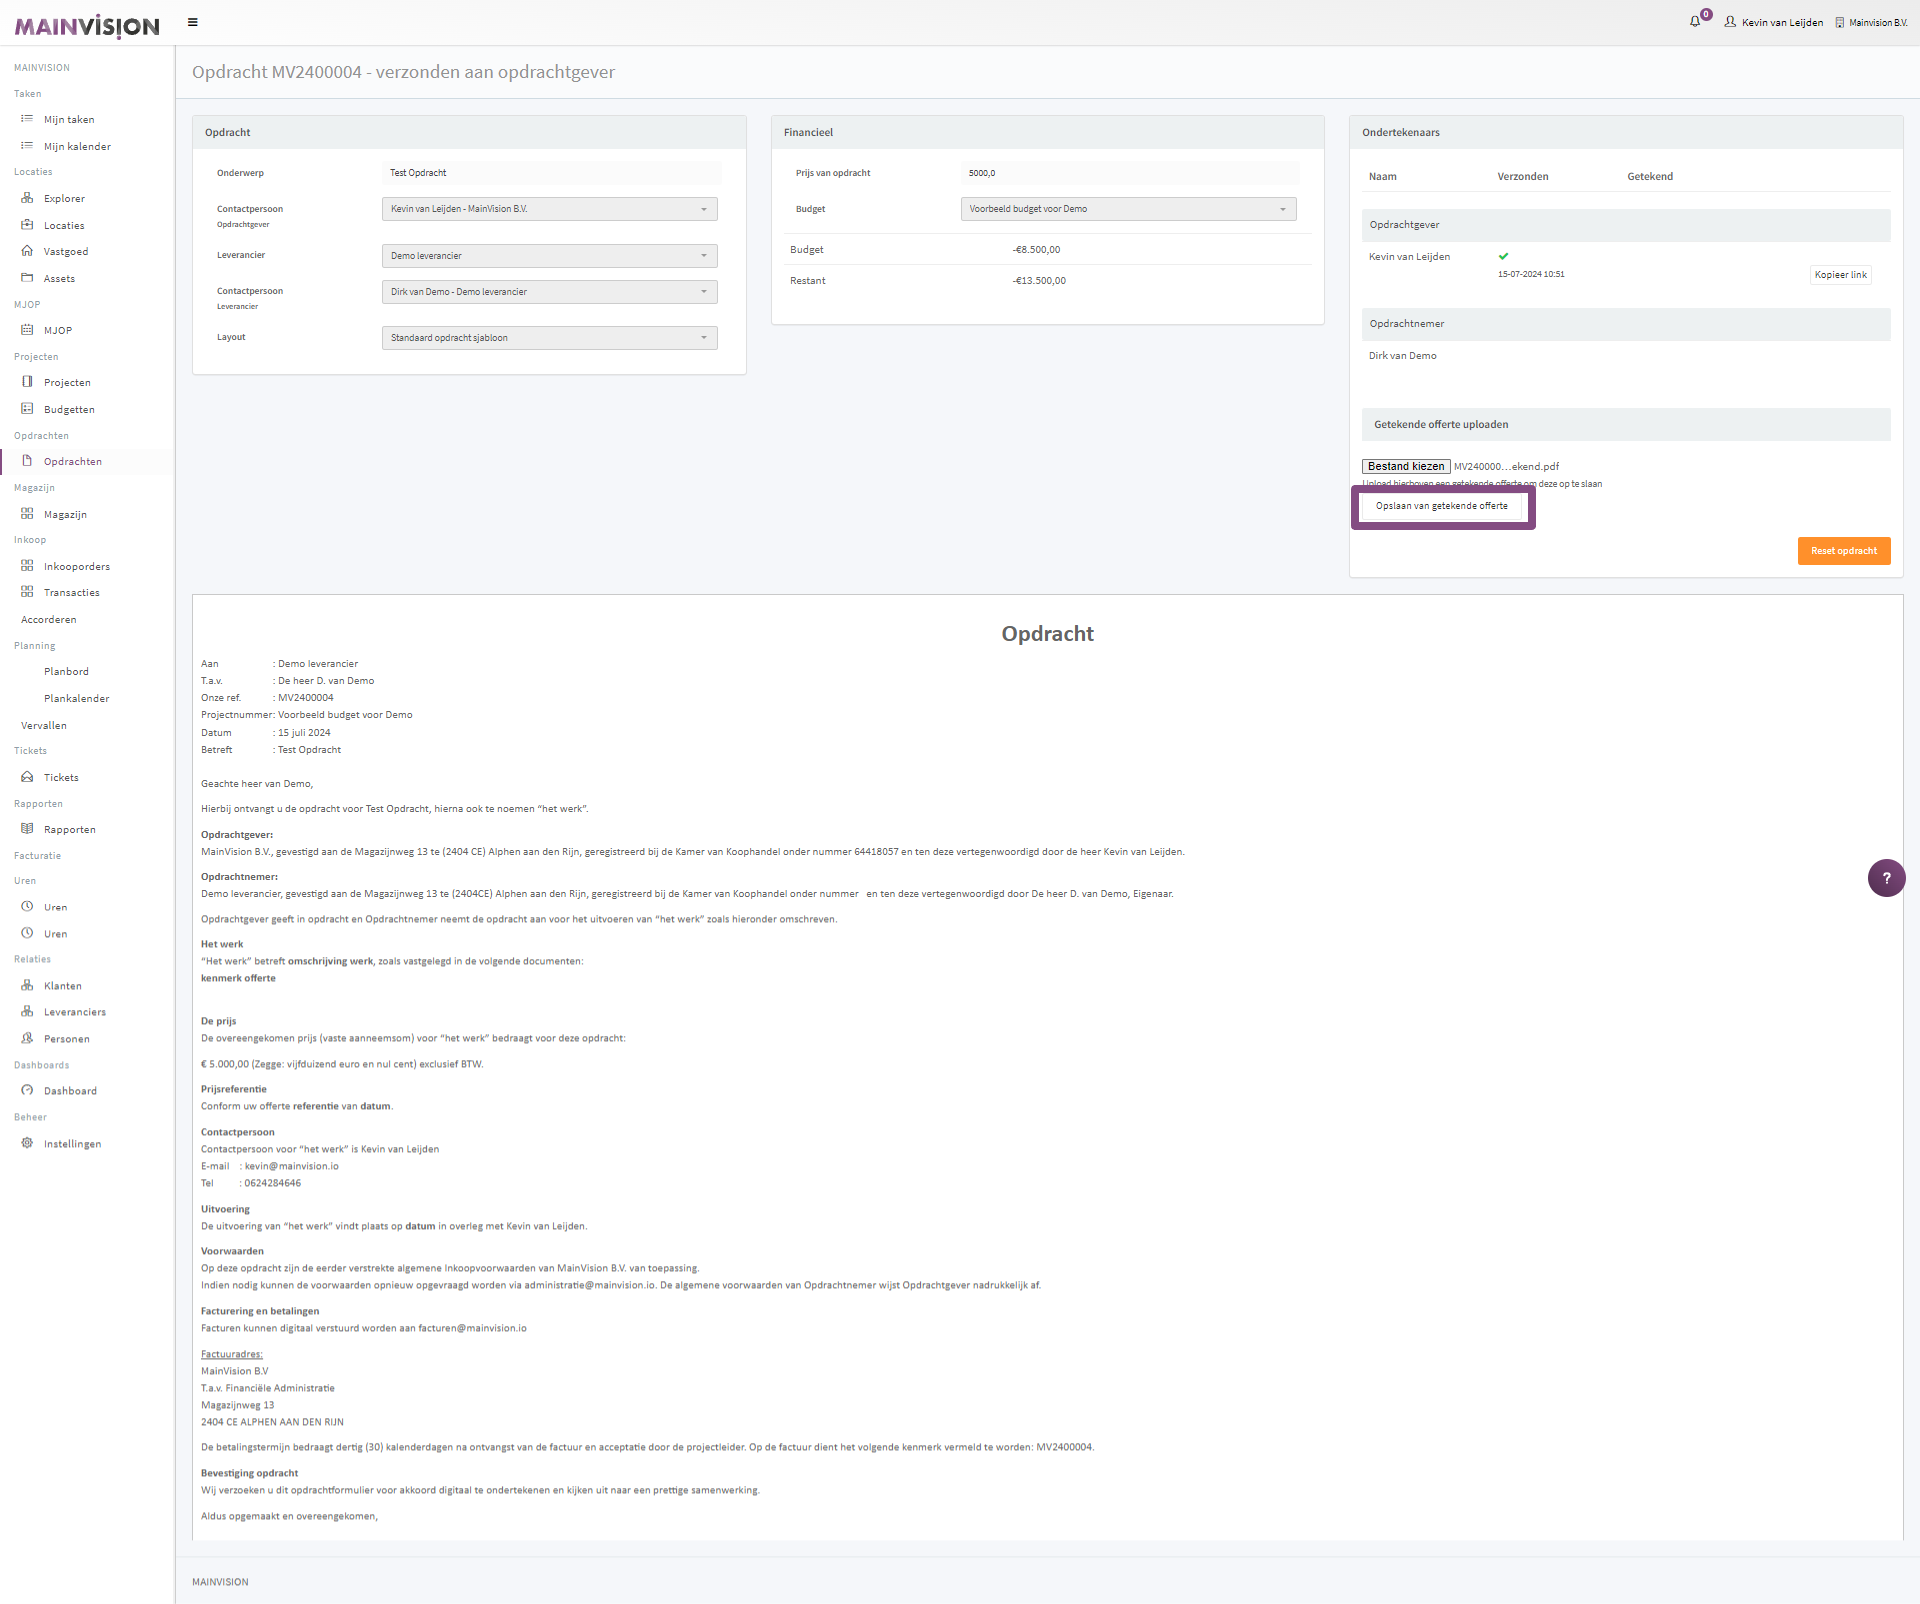Viewport: 1920px width, 1604px height.
Task: Click the Tickets sidebar icon
Action: click(27, 777)
